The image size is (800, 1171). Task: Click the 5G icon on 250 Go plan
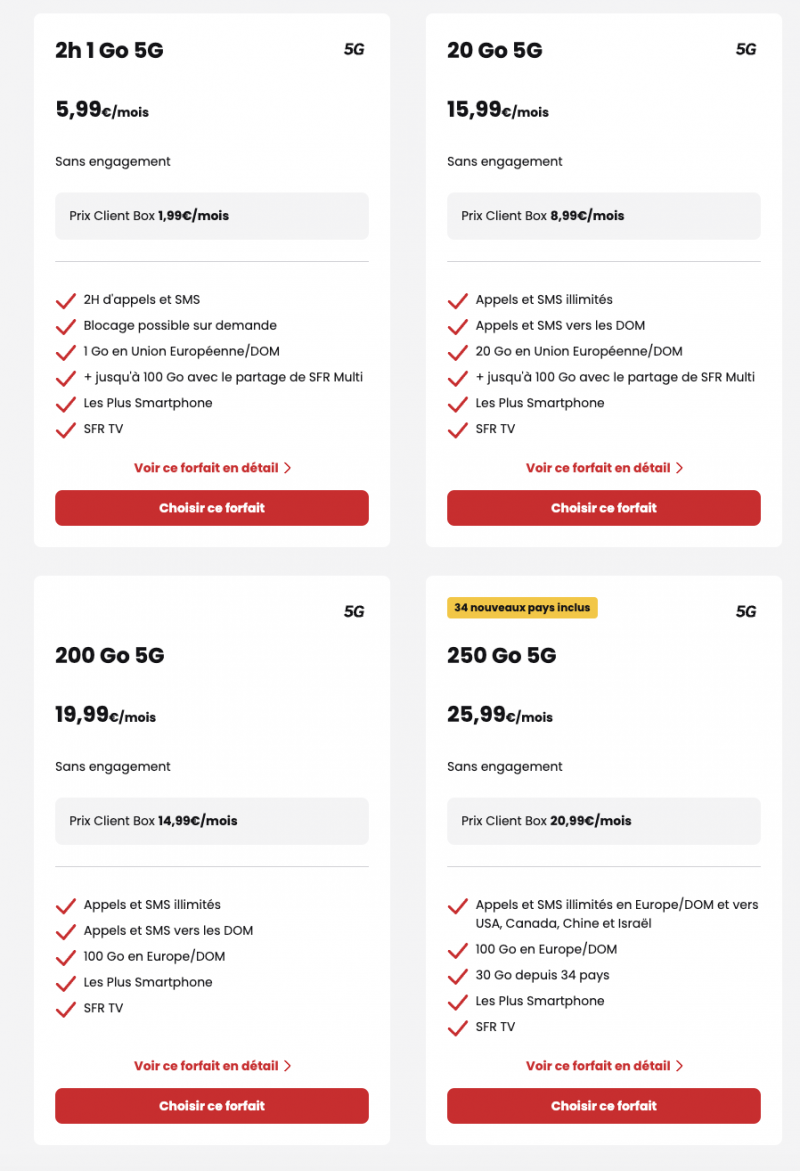pos(746,611)
